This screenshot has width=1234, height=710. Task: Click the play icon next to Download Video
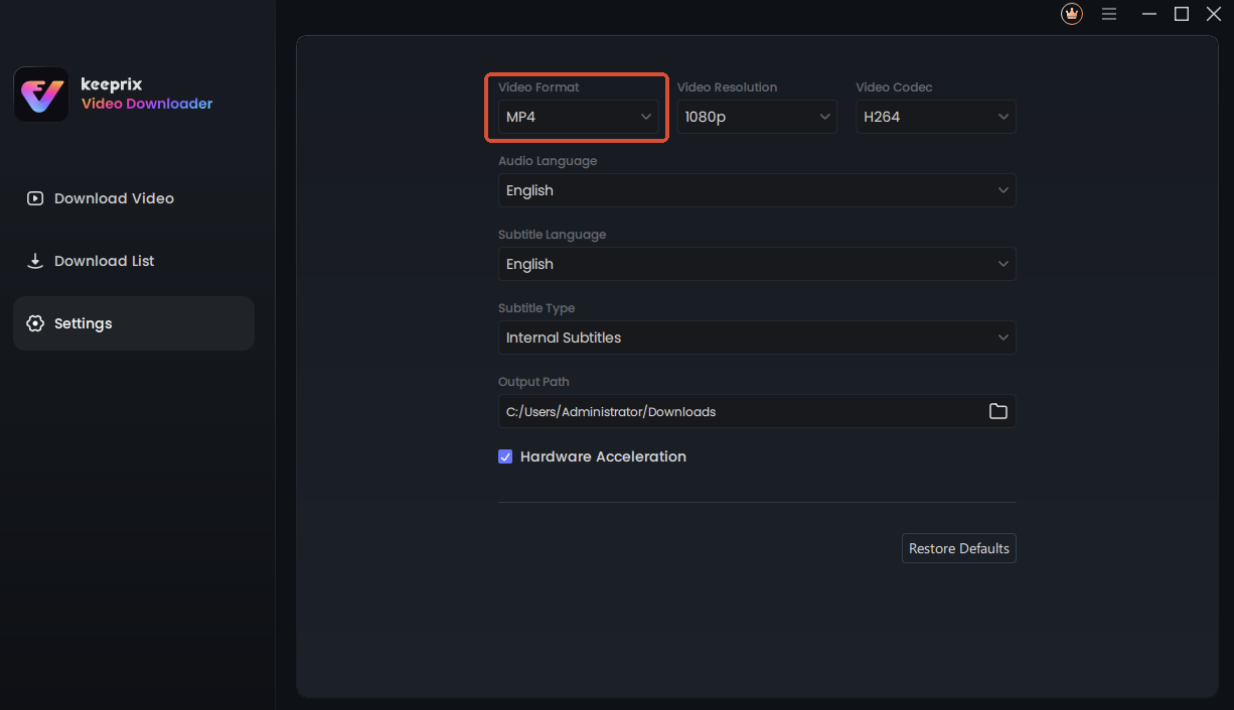point(35,198)
